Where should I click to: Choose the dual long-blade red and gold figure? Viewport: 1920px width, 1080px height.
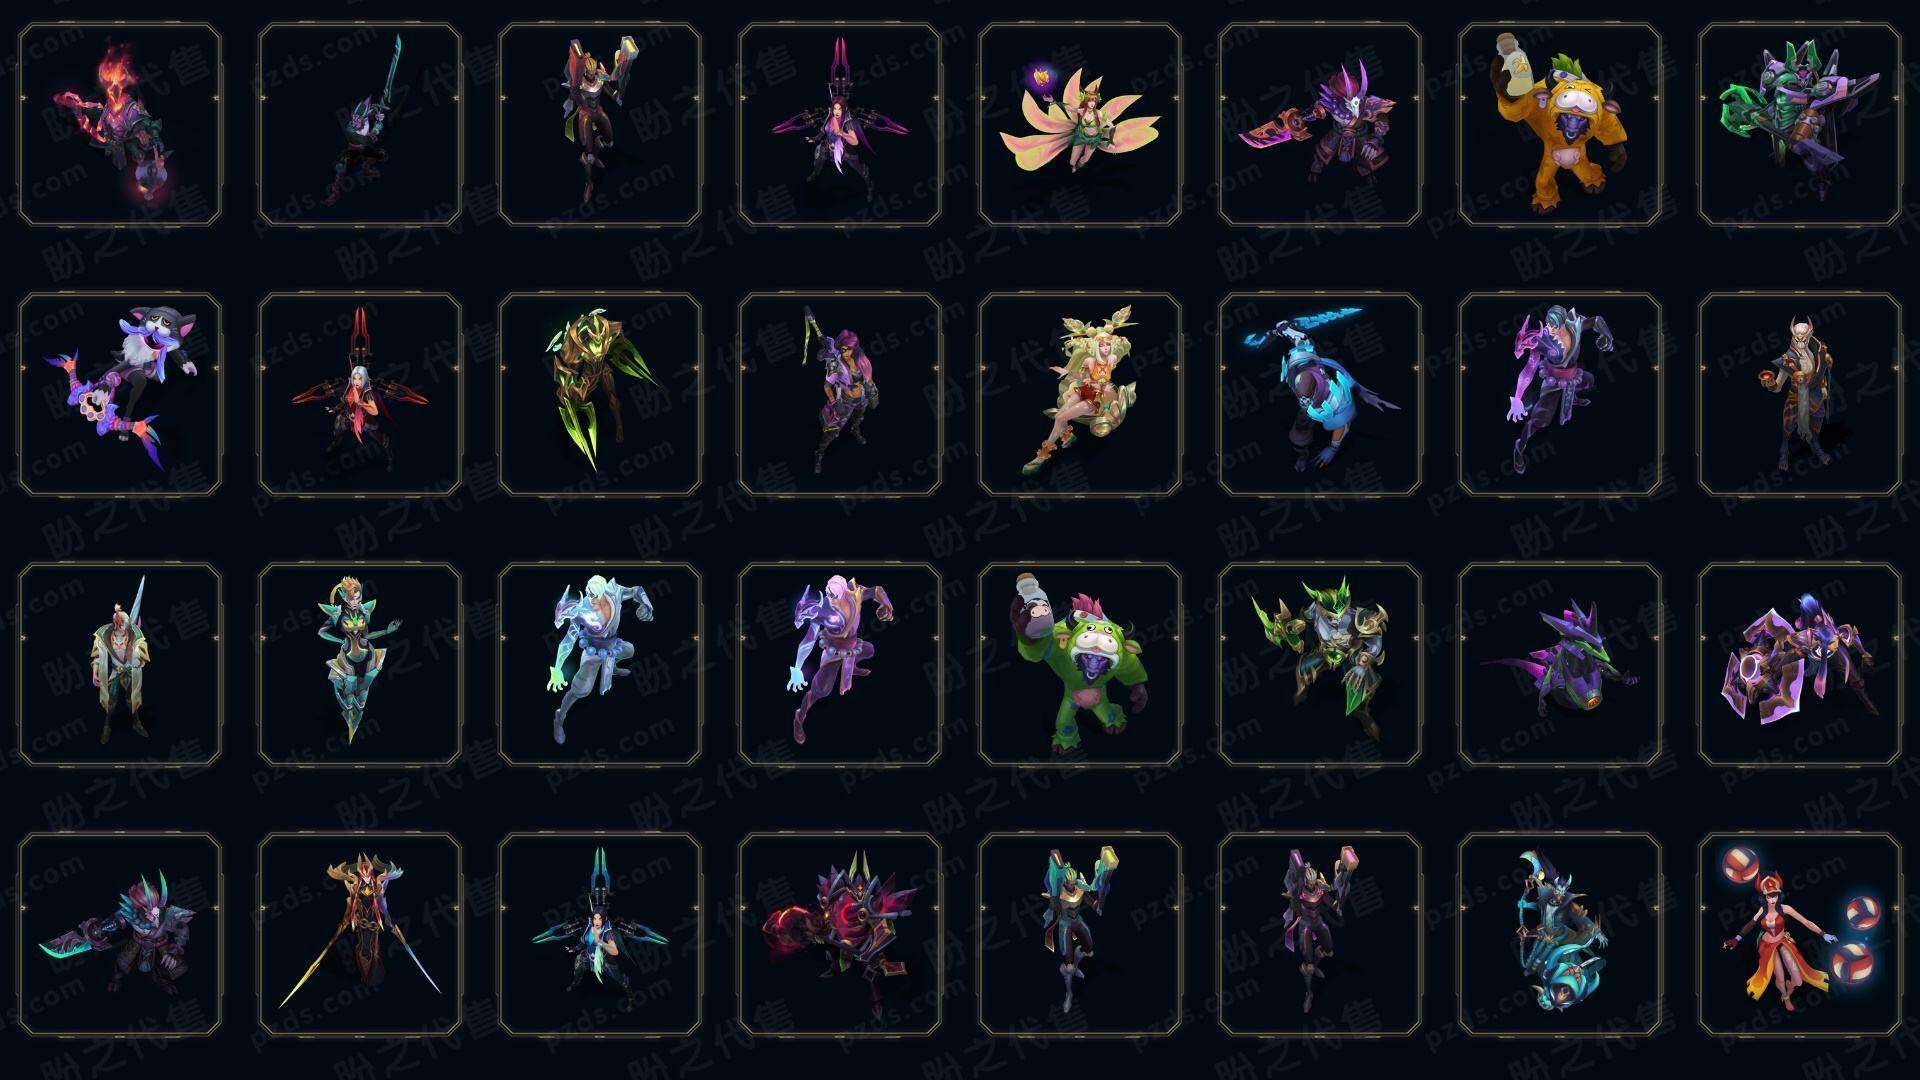360,934
